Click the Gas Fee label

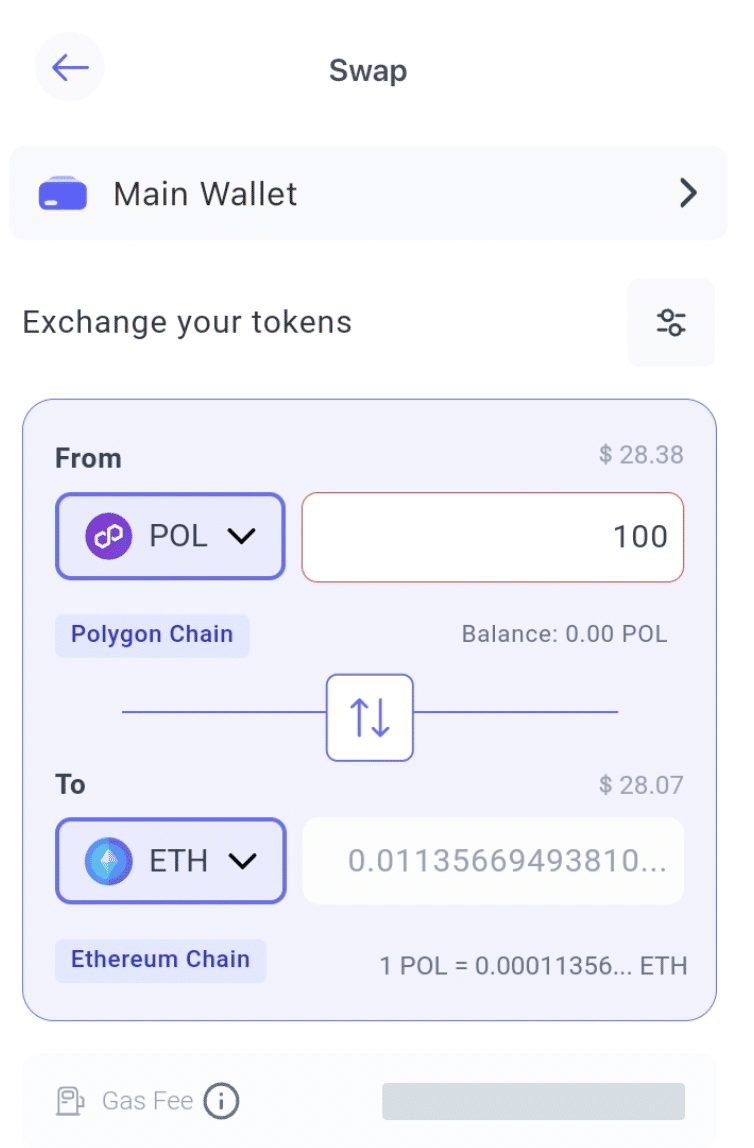pos(147,1101)
